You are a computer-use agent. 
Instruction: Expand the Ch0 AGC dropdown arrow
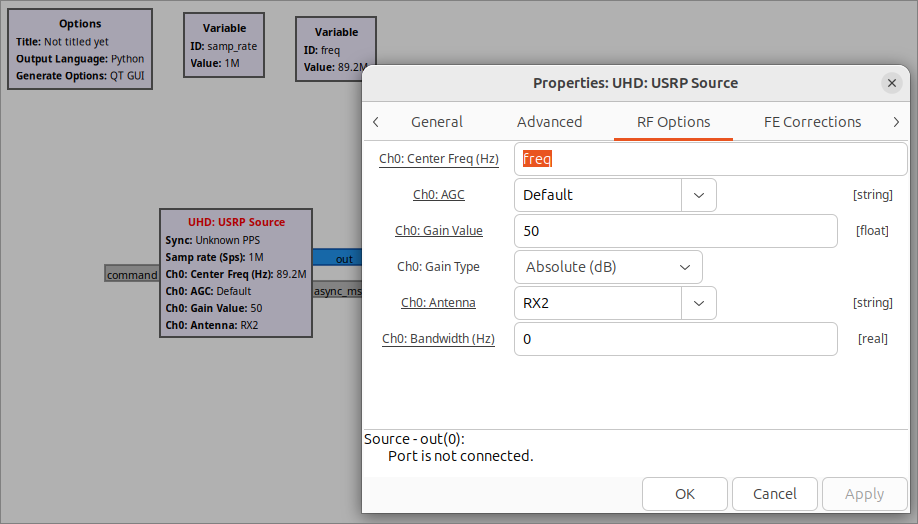point(698,195)
